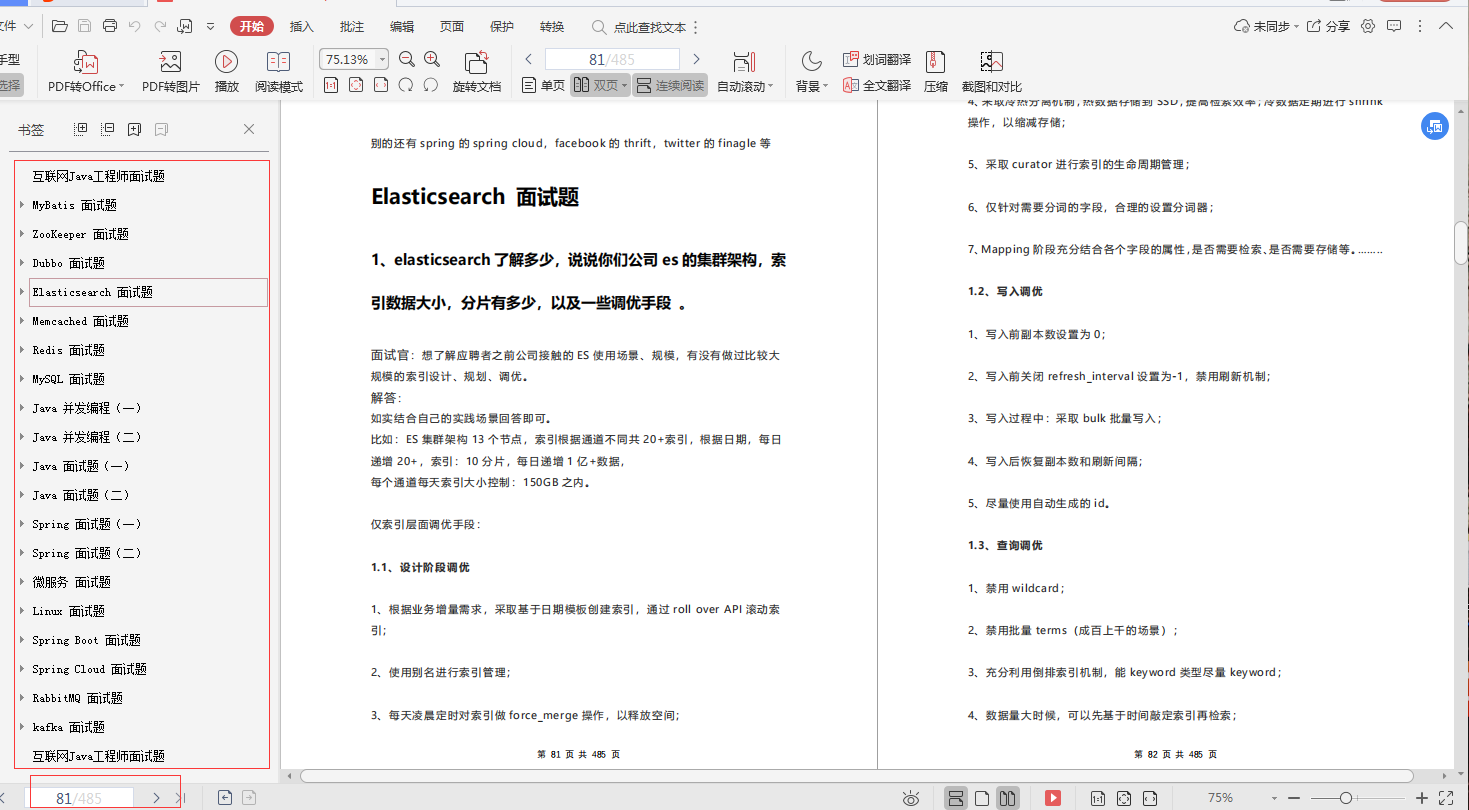Viewport: 1469px width, 810px height.
Task: Select 微服务 面试题 bookmark
Action: tap(71, 582)
